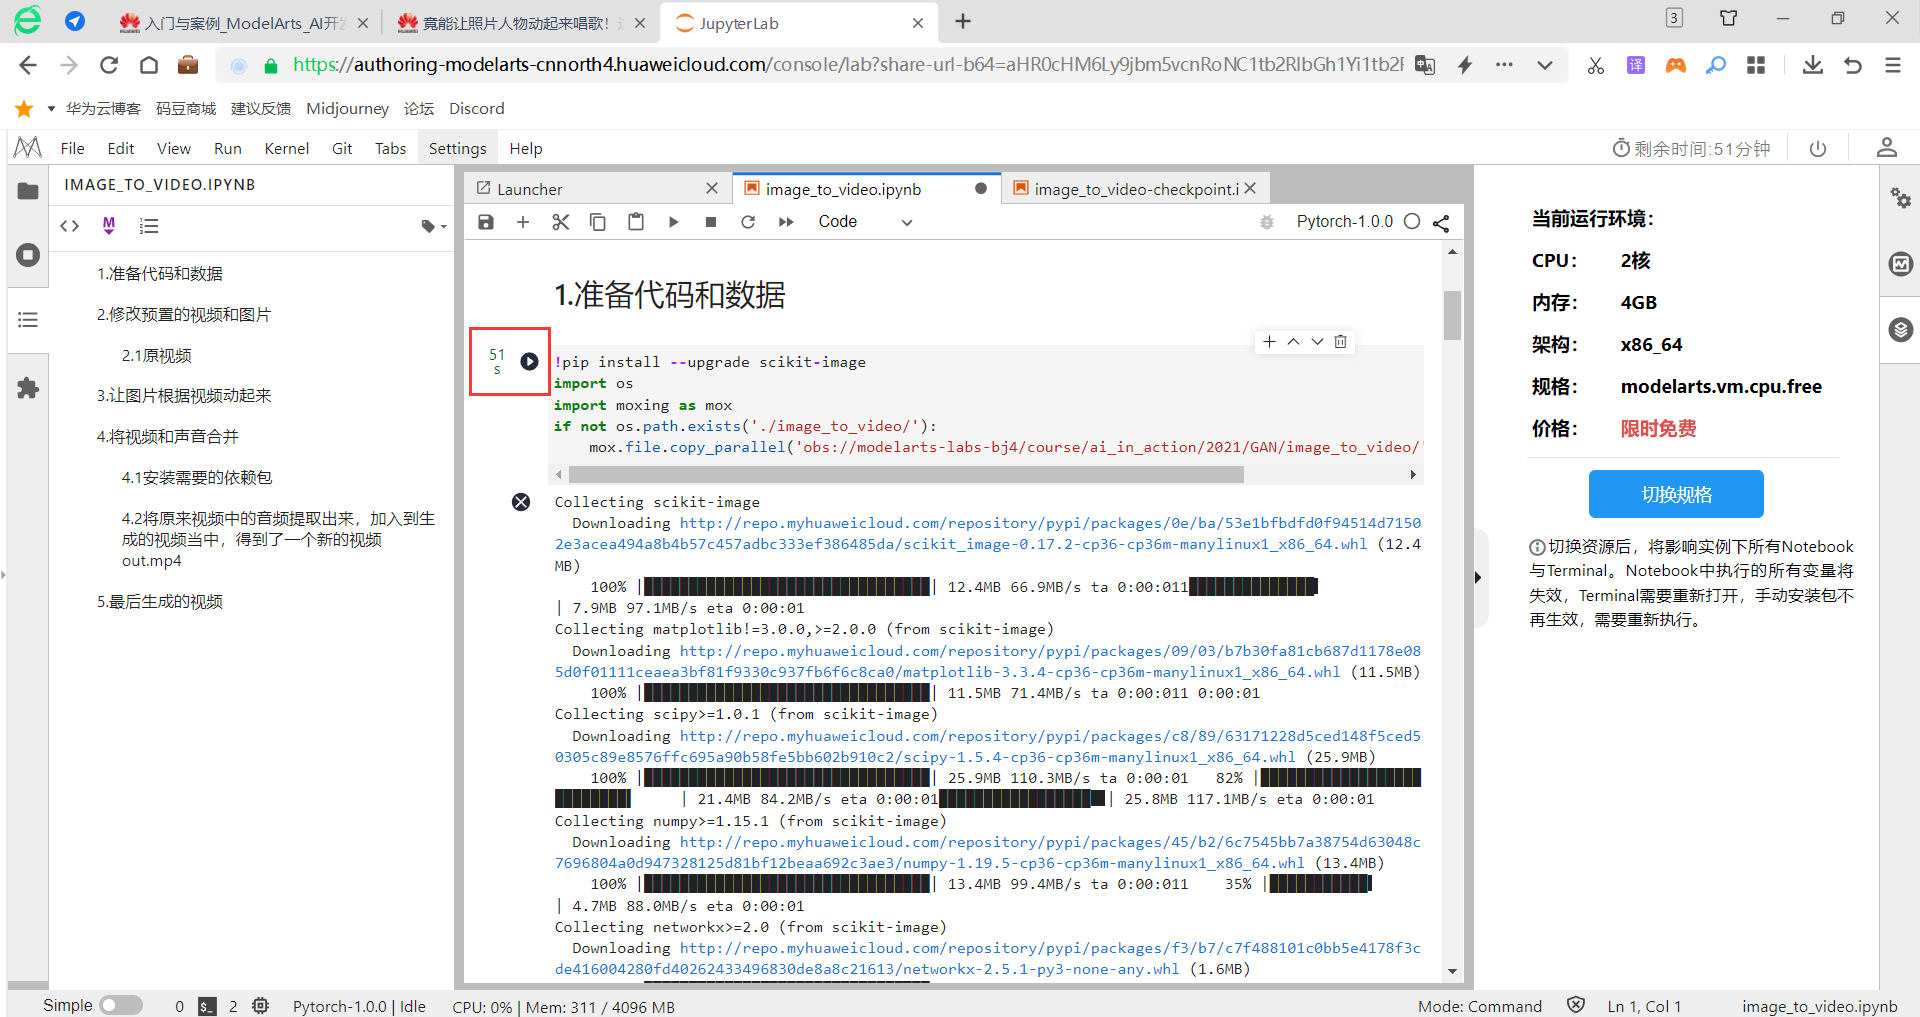Go to section 3.让图片根据视频动起来
1920x1017 pixels.
184,396
